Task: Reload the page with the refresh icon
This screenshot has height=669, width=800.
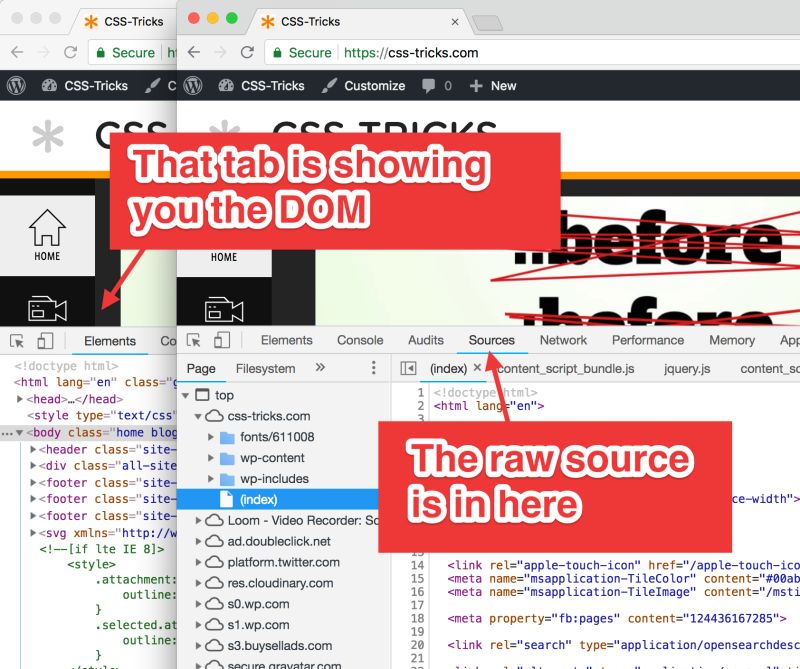Action: pos(247,53)
